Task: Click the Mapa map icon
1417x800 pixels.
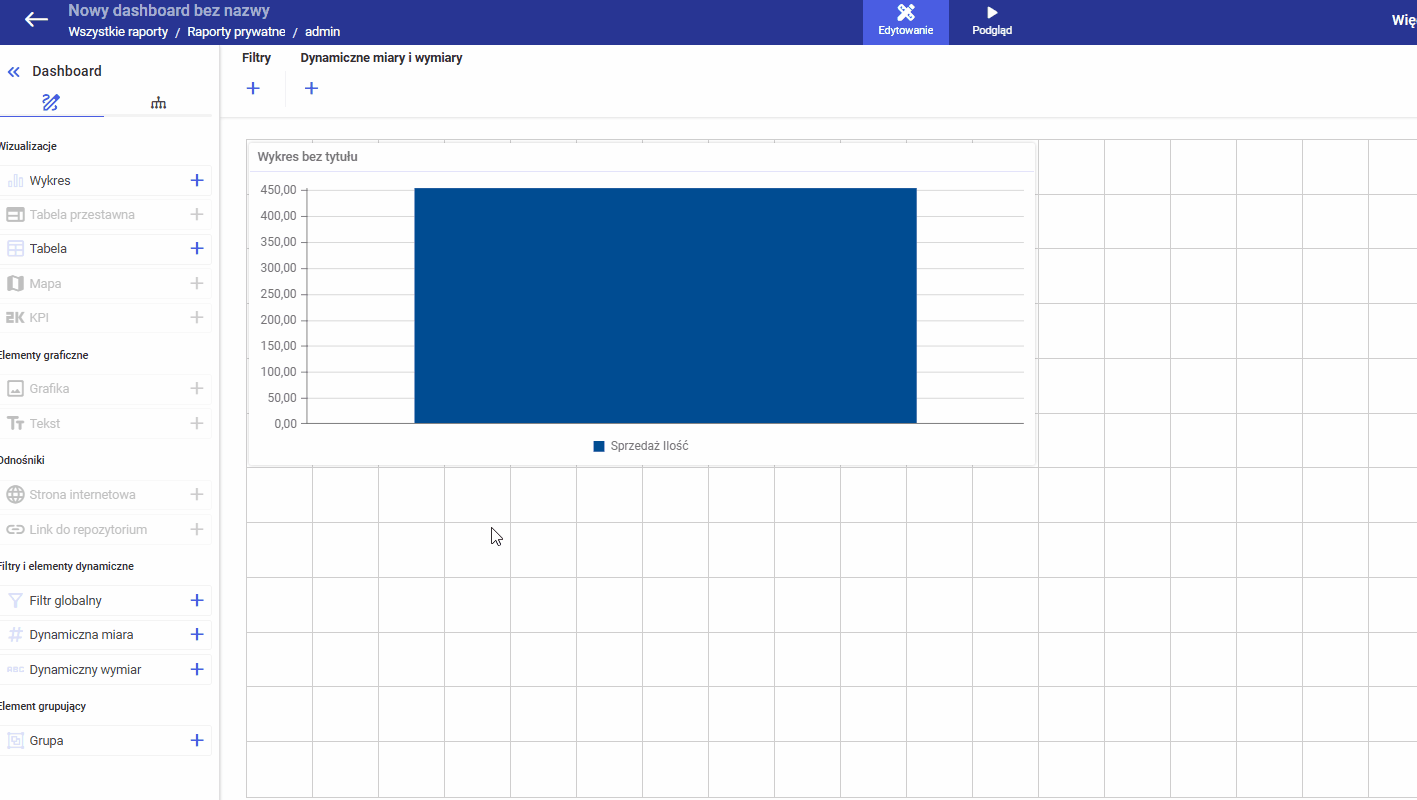Action: point(15,284)
